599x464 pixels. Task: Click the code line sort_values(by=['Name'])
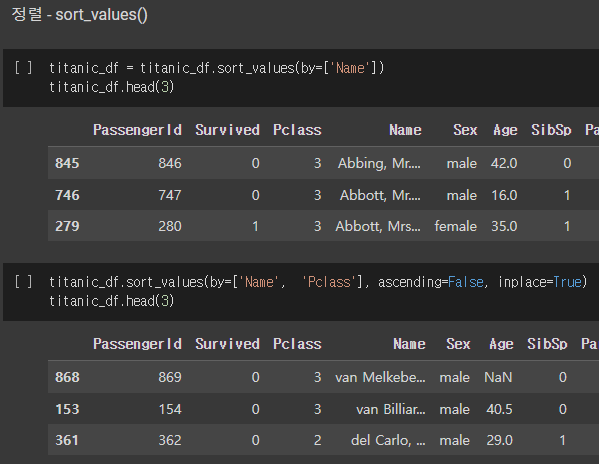pos(217,68)
